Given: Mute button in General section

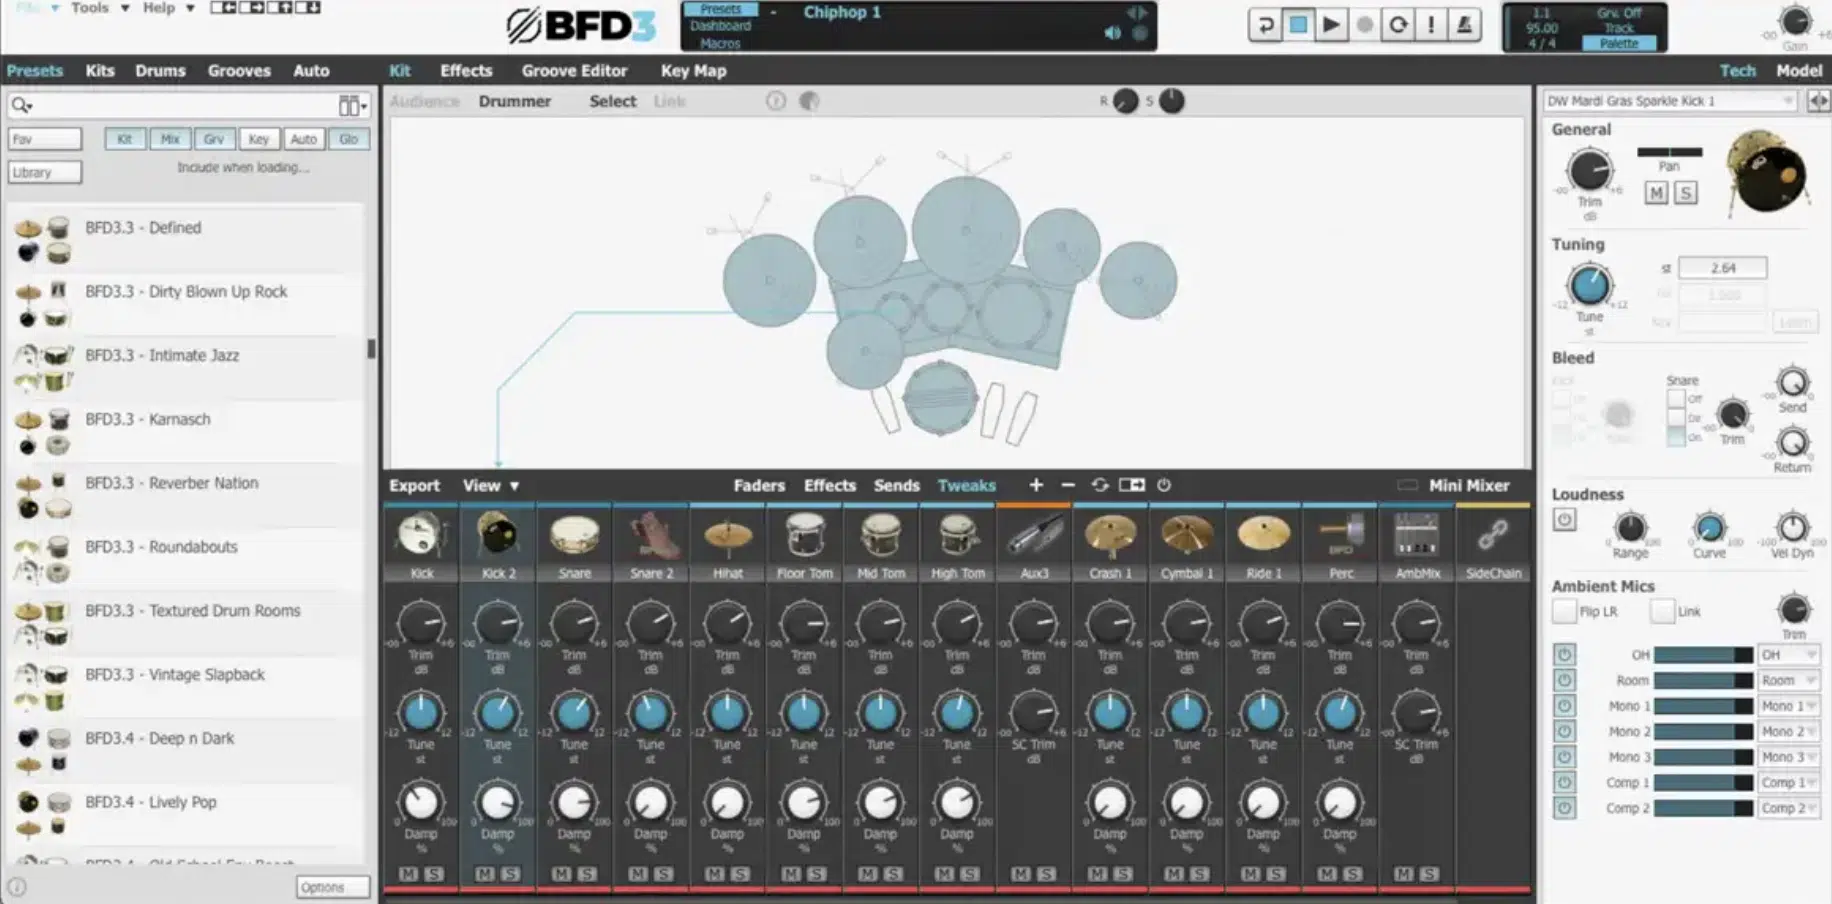Looking at the screenshot, I should click(1657, 193).
